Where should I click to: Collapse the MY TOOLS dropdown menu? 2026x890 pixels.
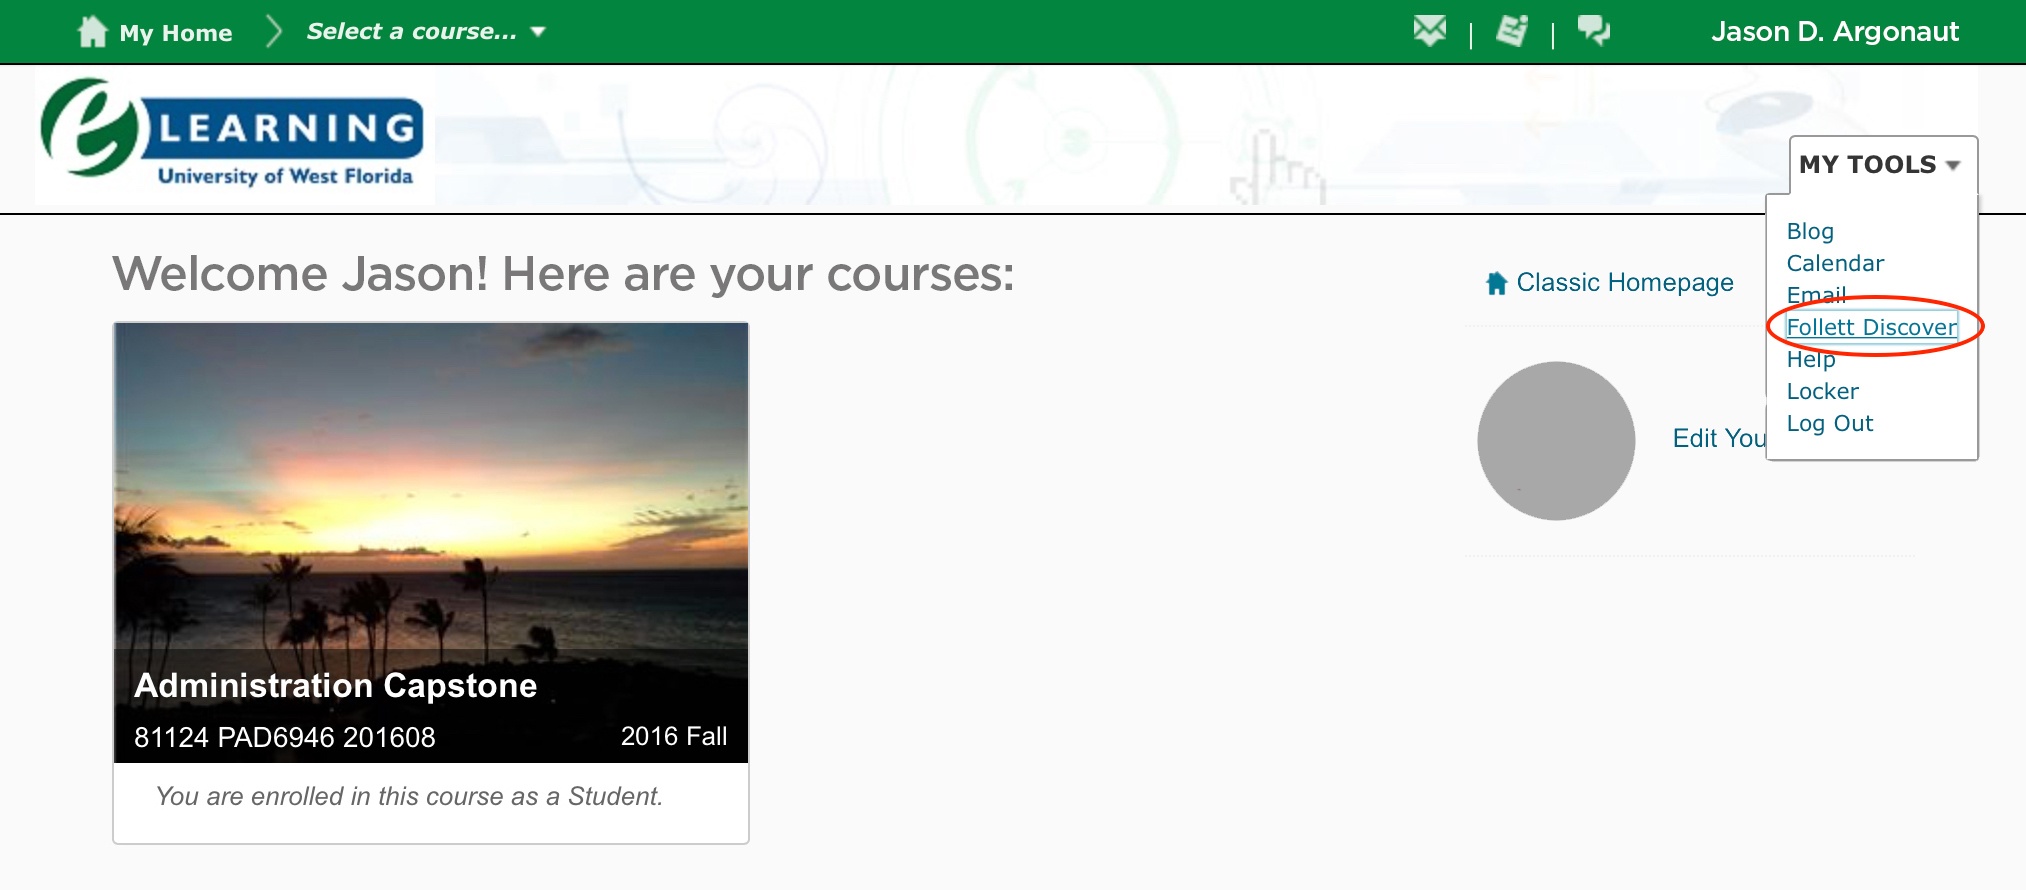pyautogui.click(x=1880, y=165)
